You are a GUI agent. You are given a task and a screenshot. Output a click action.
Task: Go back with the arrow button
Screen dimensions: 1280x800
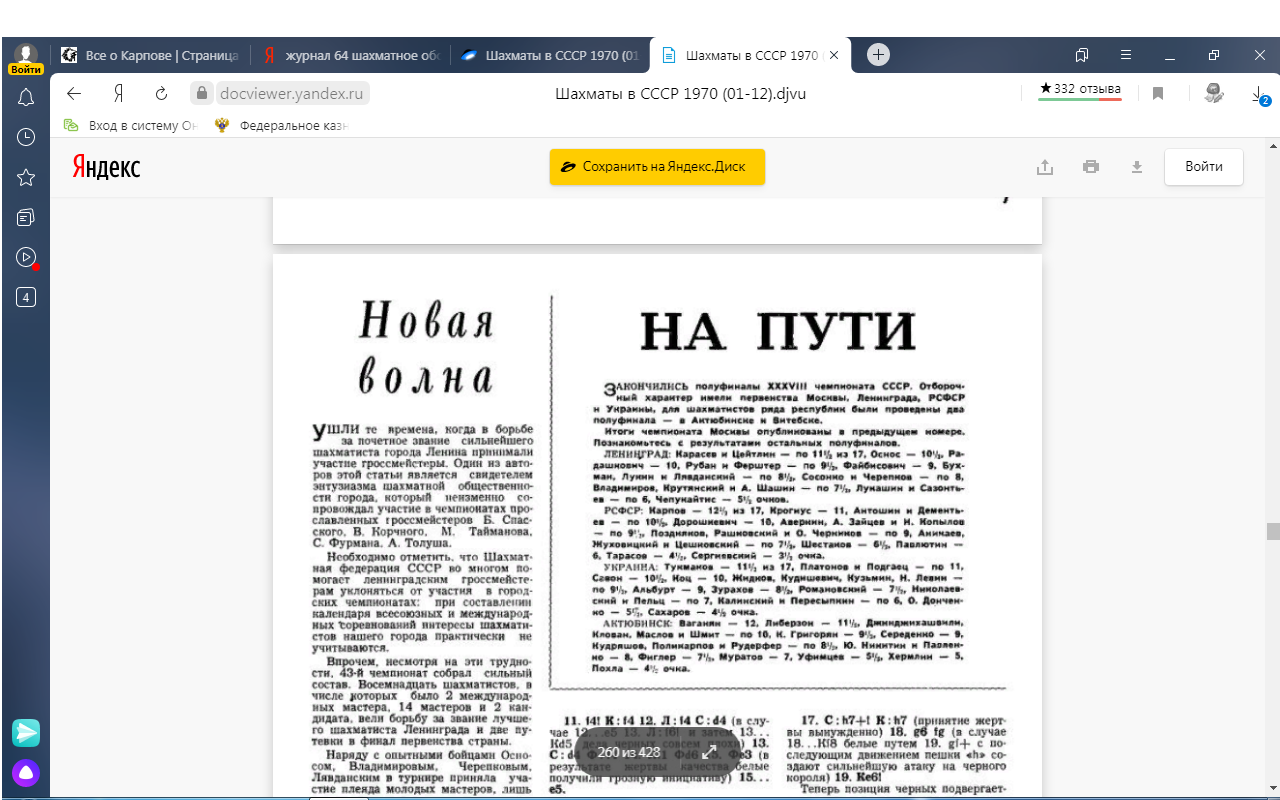(x=74, y=93)
